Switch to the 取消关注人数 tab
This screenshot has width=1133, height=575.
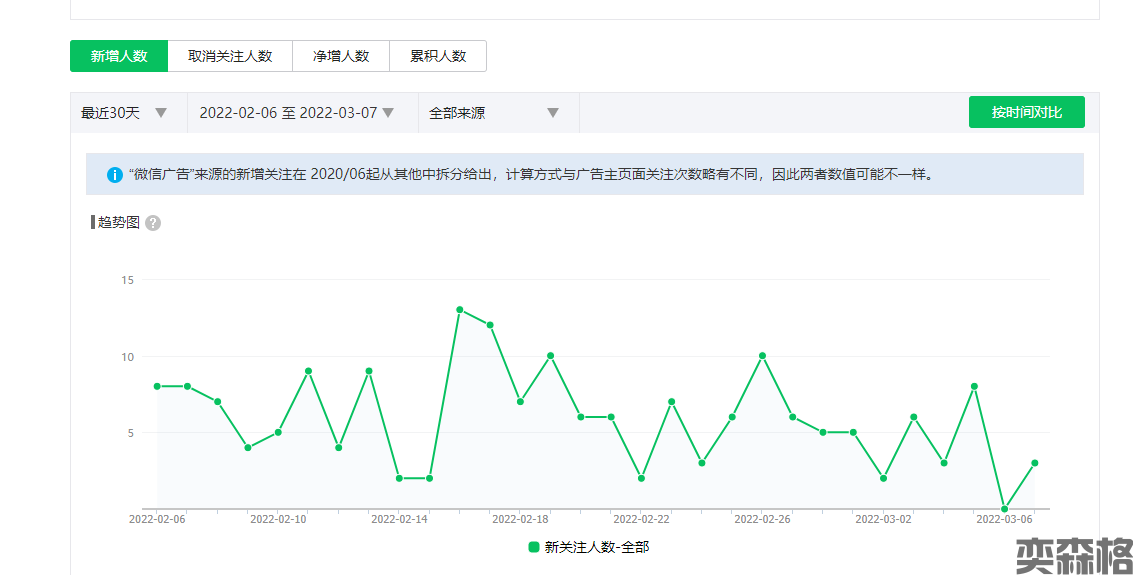[x=230, y=56]
